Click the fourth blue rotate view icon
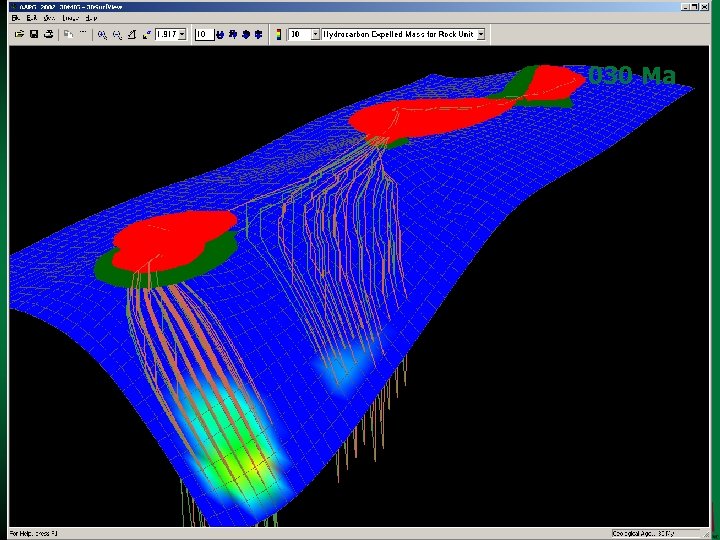720x540 pixels. tap(259, 34)
